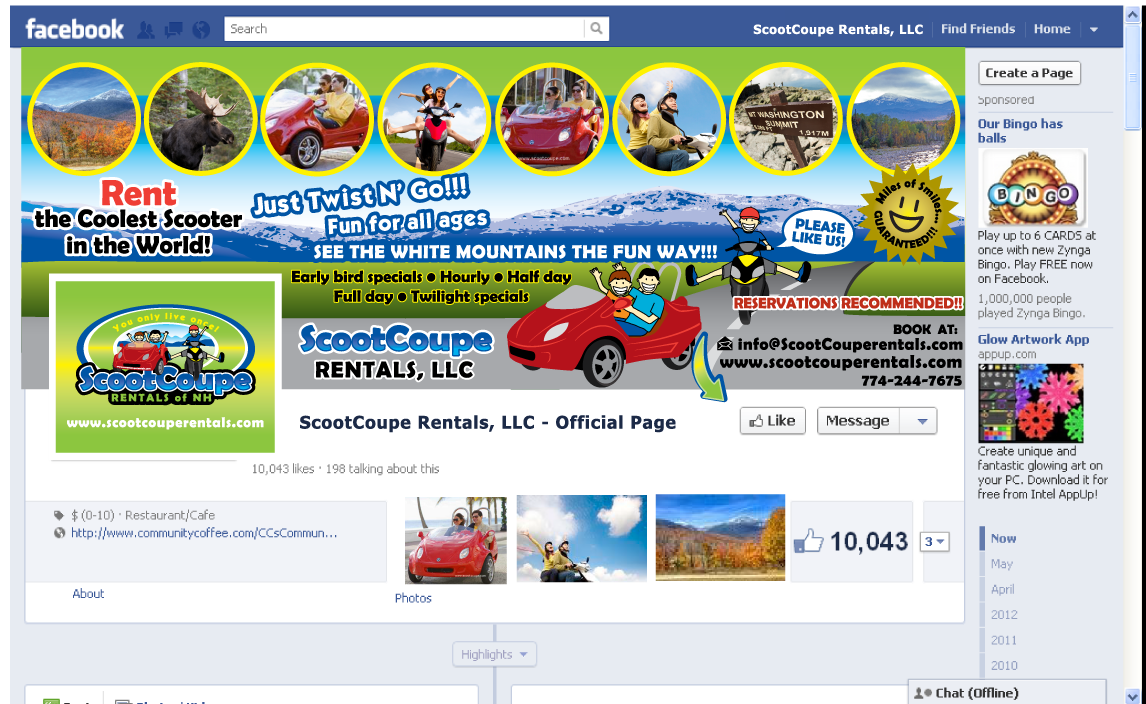This screenshot has height=704, width=1146.
Task: Open messages icon in top bar
Action: coord(173,30)
